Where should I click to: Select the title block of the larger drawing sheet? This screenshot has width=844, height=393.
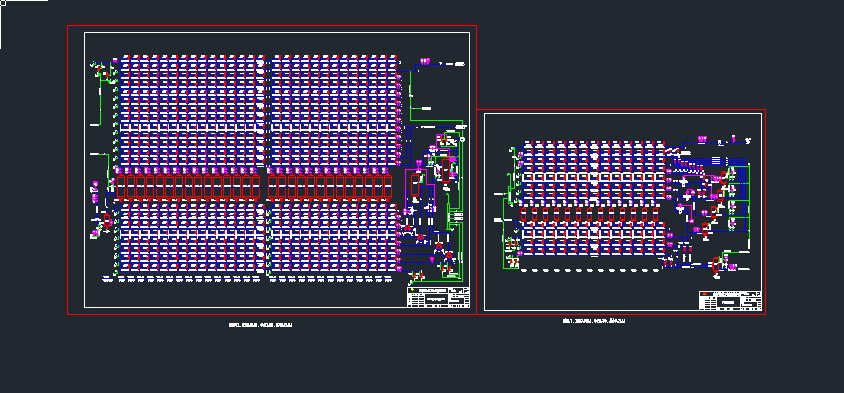pyautogui.click(x=438, y=297)
